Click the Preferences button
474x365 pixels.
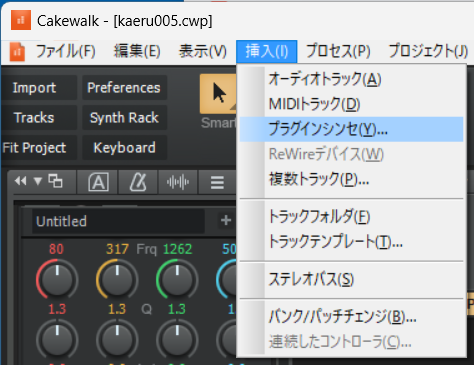click(x=124, y=88)
